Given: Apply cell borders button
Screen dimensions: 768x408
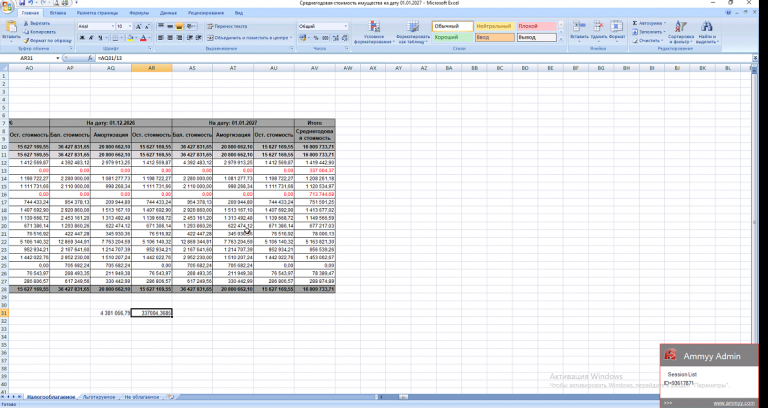Looking at the screenshot, I should [115, 38].
